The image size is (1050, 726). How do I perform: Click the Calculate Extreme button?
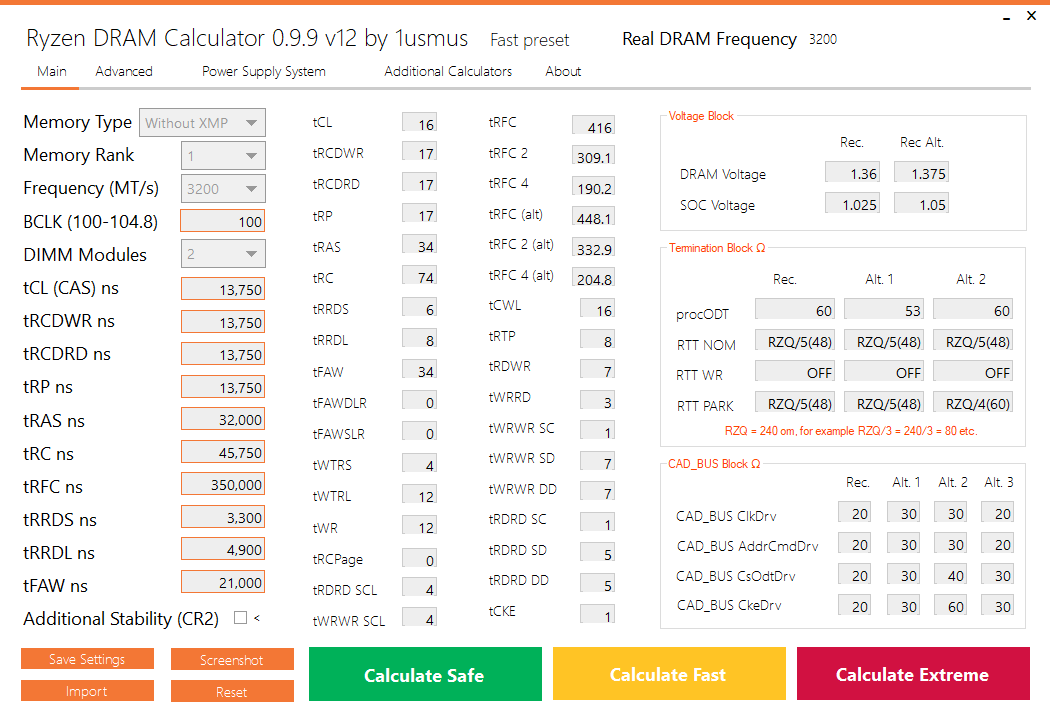(913, 674)
